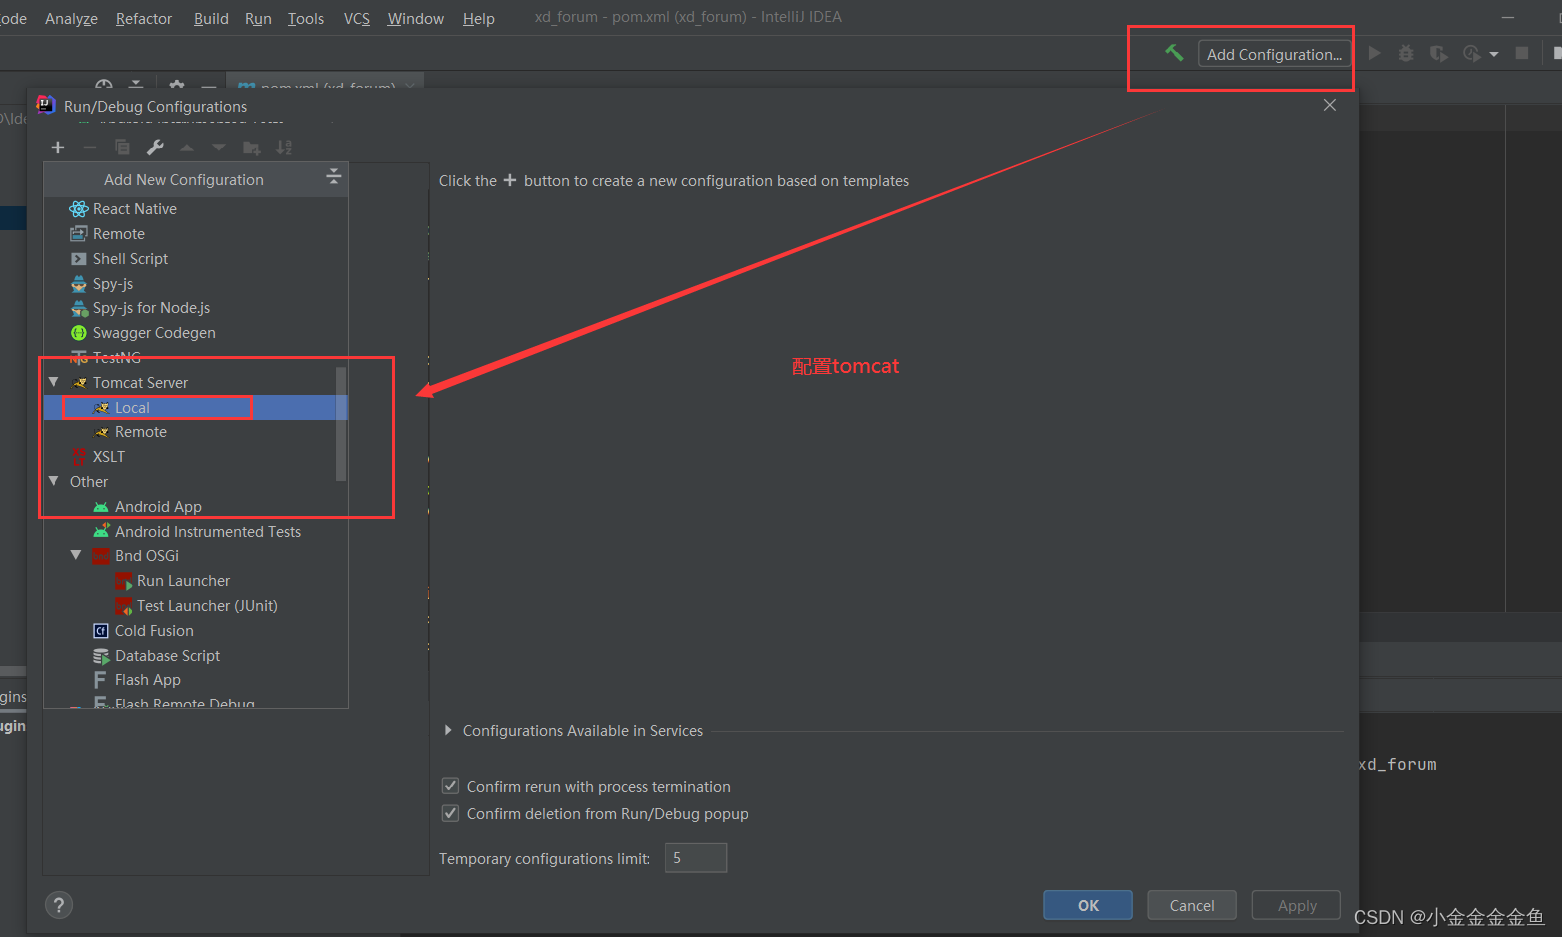Click the Create New Folder icon in dialog toolbar
1562x937 pixels.
[x=252, y=148]
